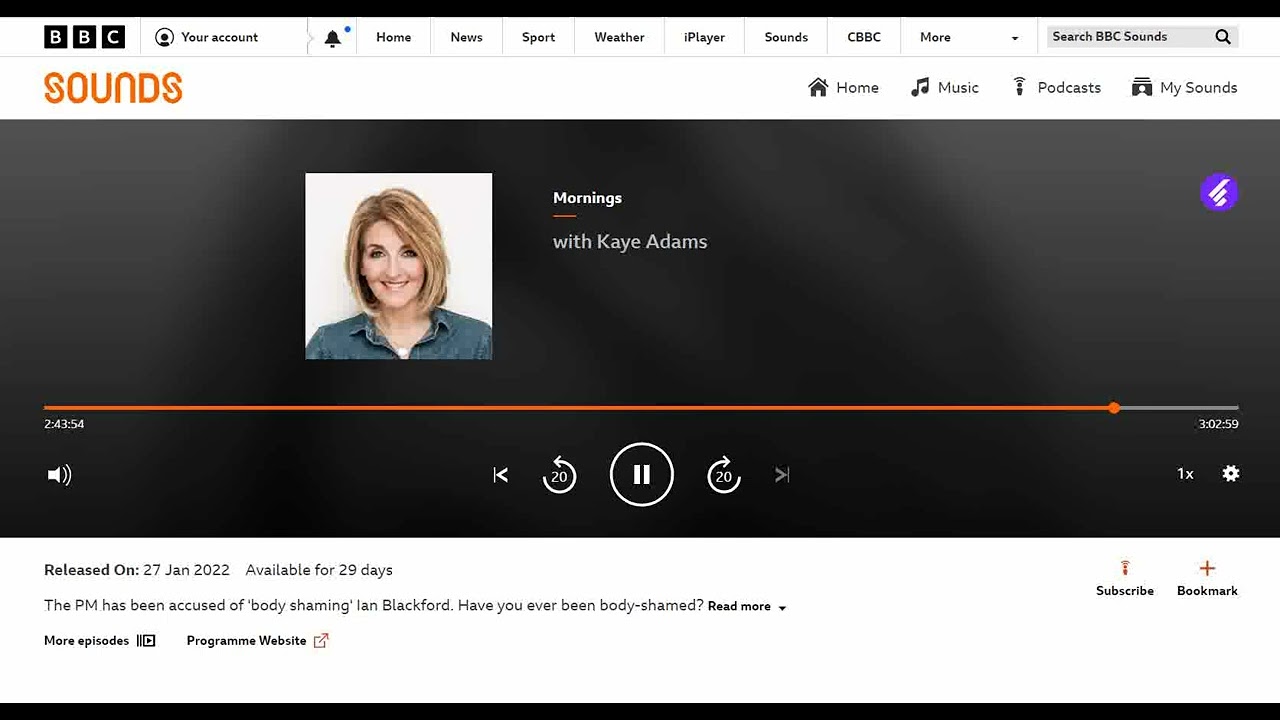This screenshot has height=720, width=1280.
Task: Click the total duration 3:02:59
Action: click(1218, 424)
